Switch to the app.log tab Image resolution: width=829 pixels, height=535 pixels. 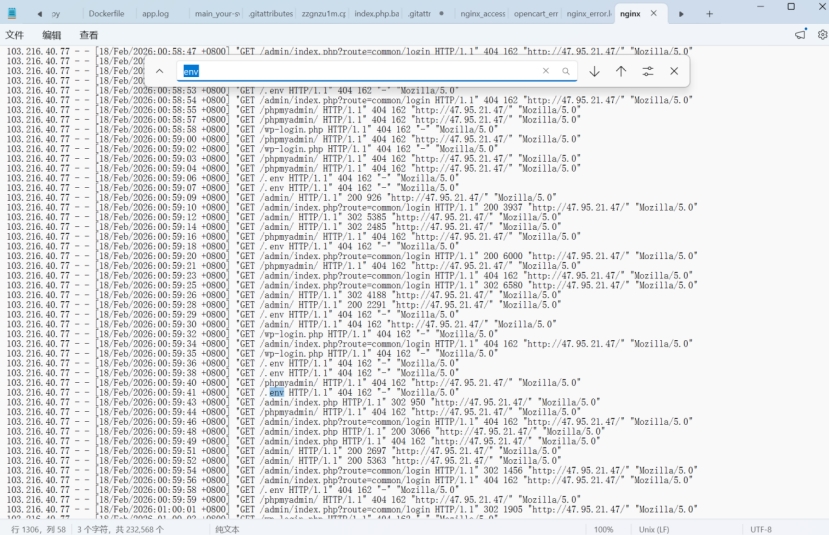(155, 14)
